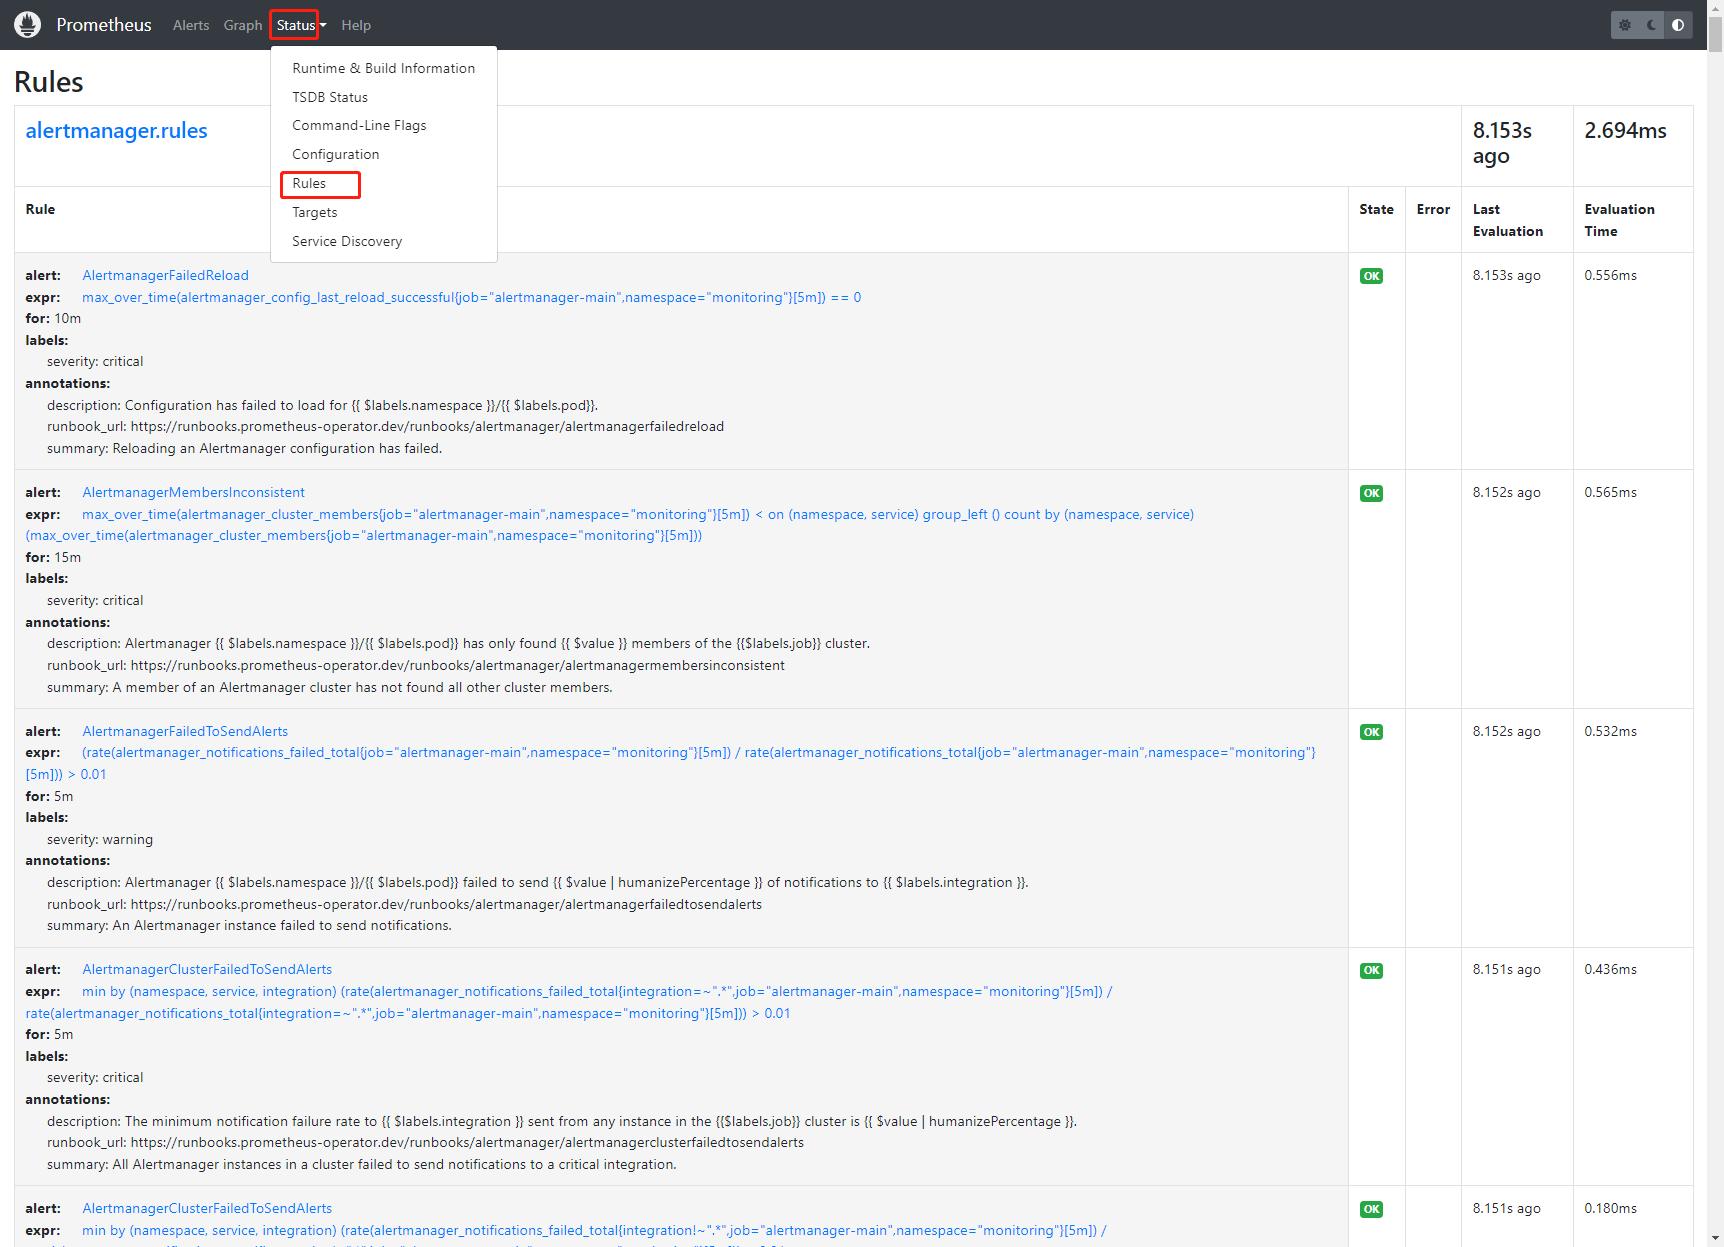
Task: Click 'An Alertmanager instance failed to send notifications' summary
Action: point(249,925)
